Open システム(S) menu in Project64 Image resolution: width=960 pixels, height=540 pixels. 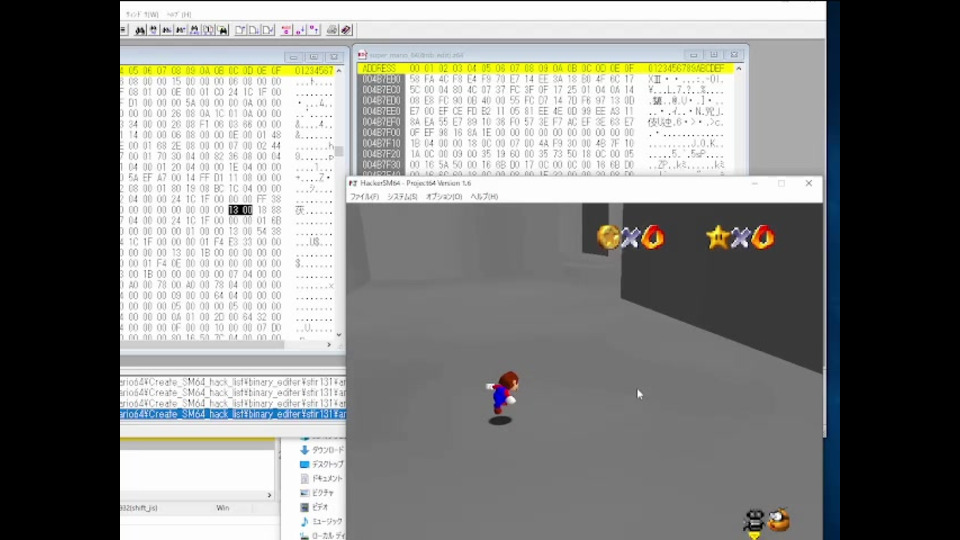click(402, 197)
